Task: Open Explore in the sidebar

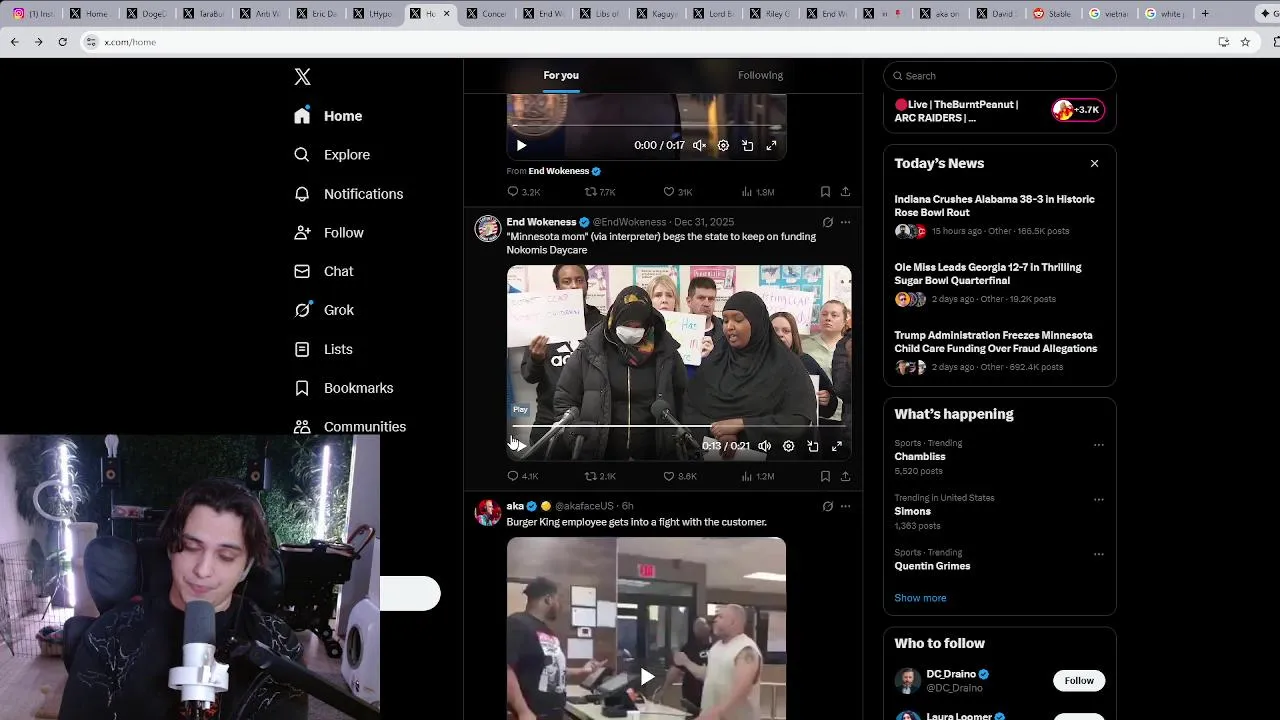Action: 332,155
